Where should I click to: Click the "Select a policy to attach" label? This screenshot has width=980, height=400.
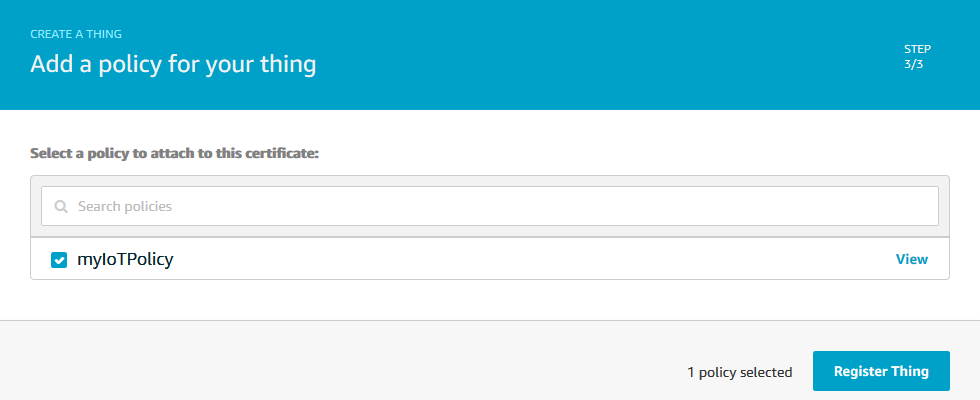(x=175, y=155)
